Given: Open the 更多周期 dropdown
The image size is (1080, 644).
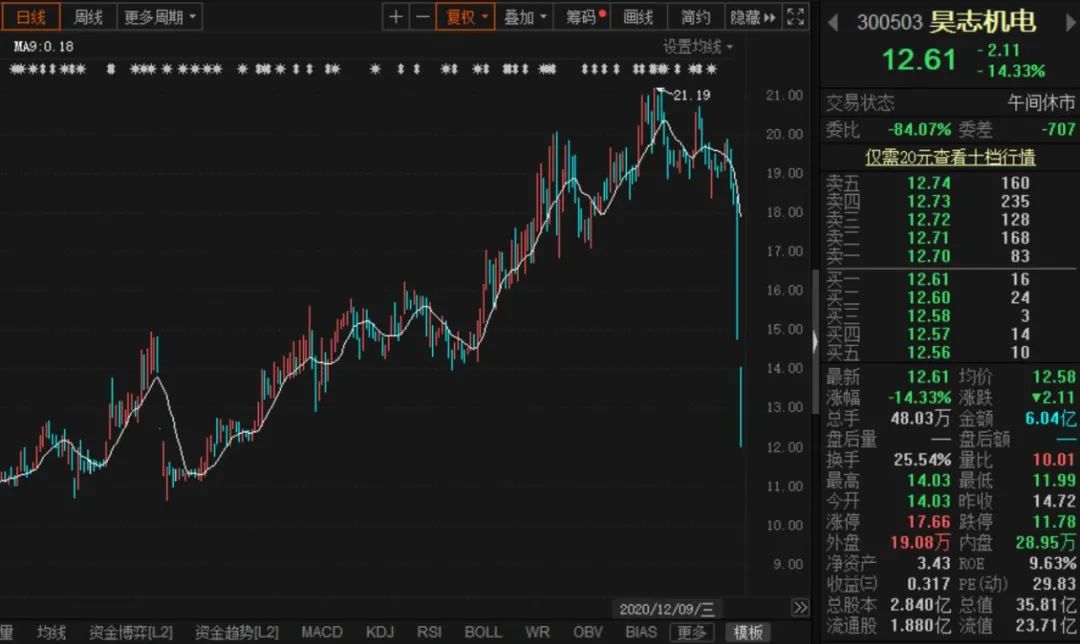Looking at the screenshot, I should (x=160, y=17).
